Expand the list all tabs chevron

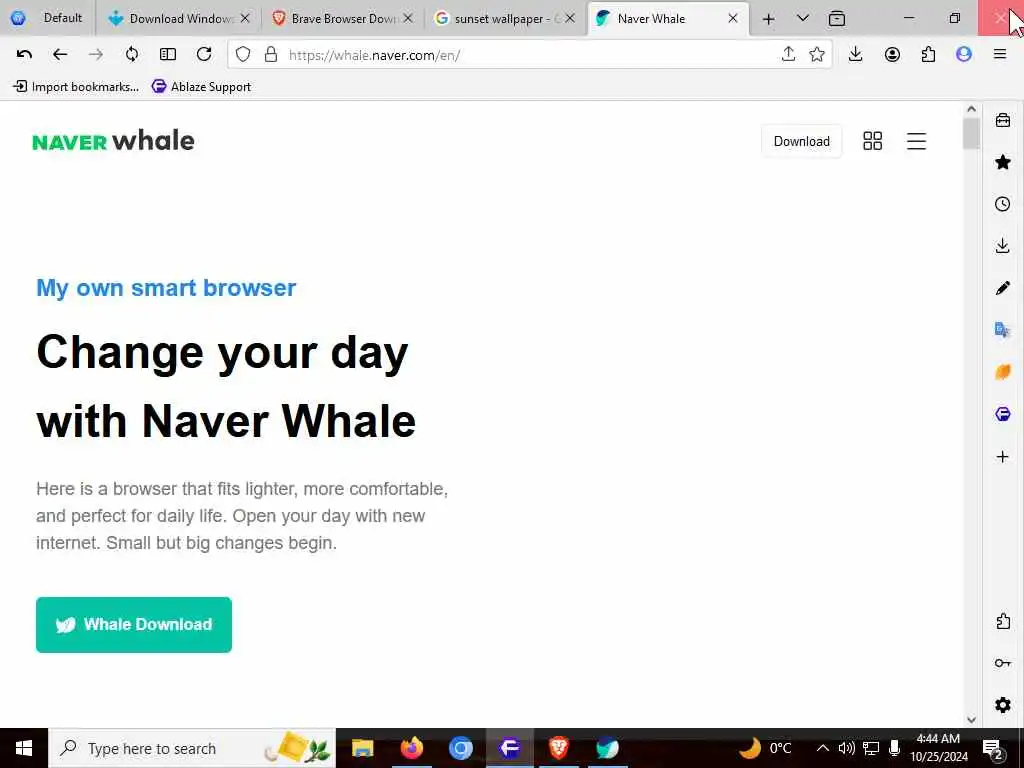point(803,18)
